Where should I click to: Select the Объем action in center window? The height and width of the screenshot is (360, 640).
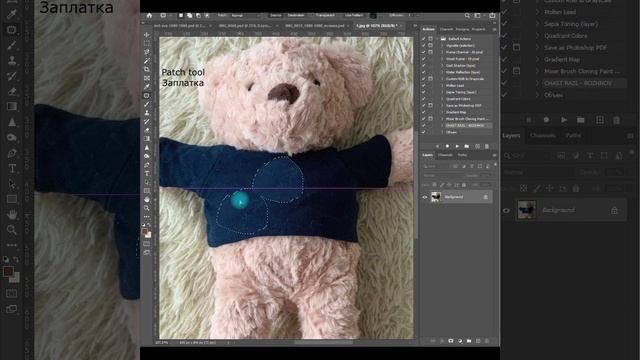tap(451, 132)
